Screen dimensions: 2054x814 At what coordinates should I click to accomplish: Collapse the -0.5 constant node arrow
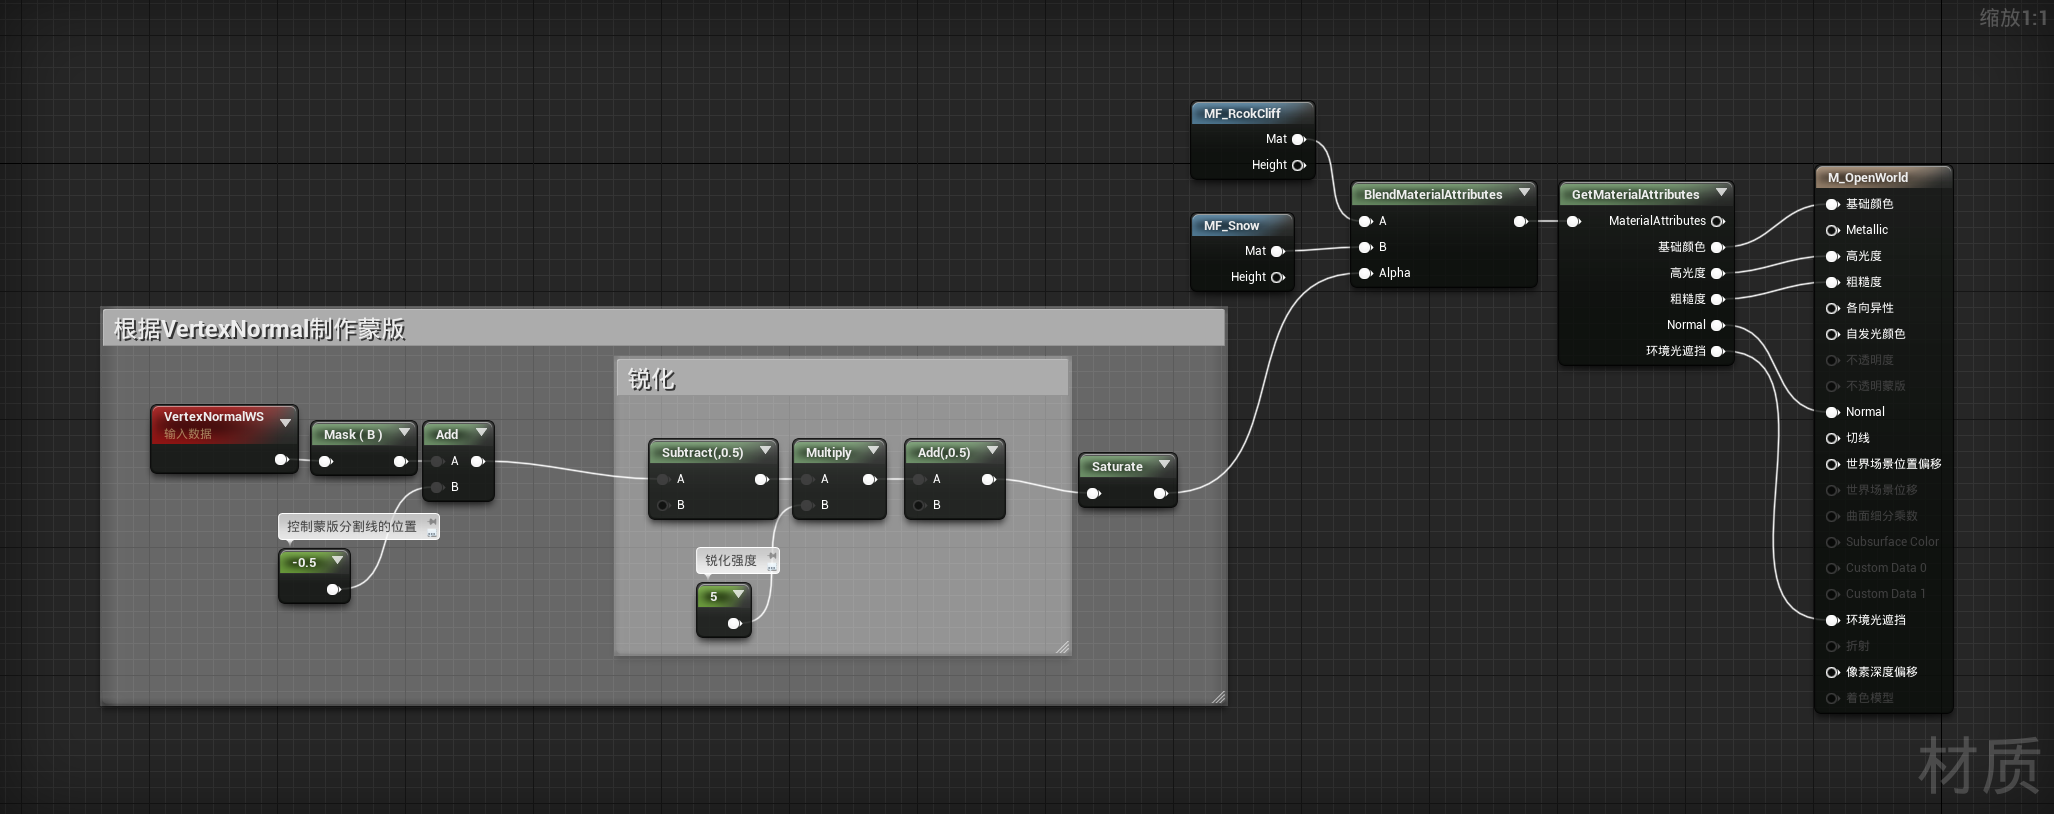(x=337, y=561)
